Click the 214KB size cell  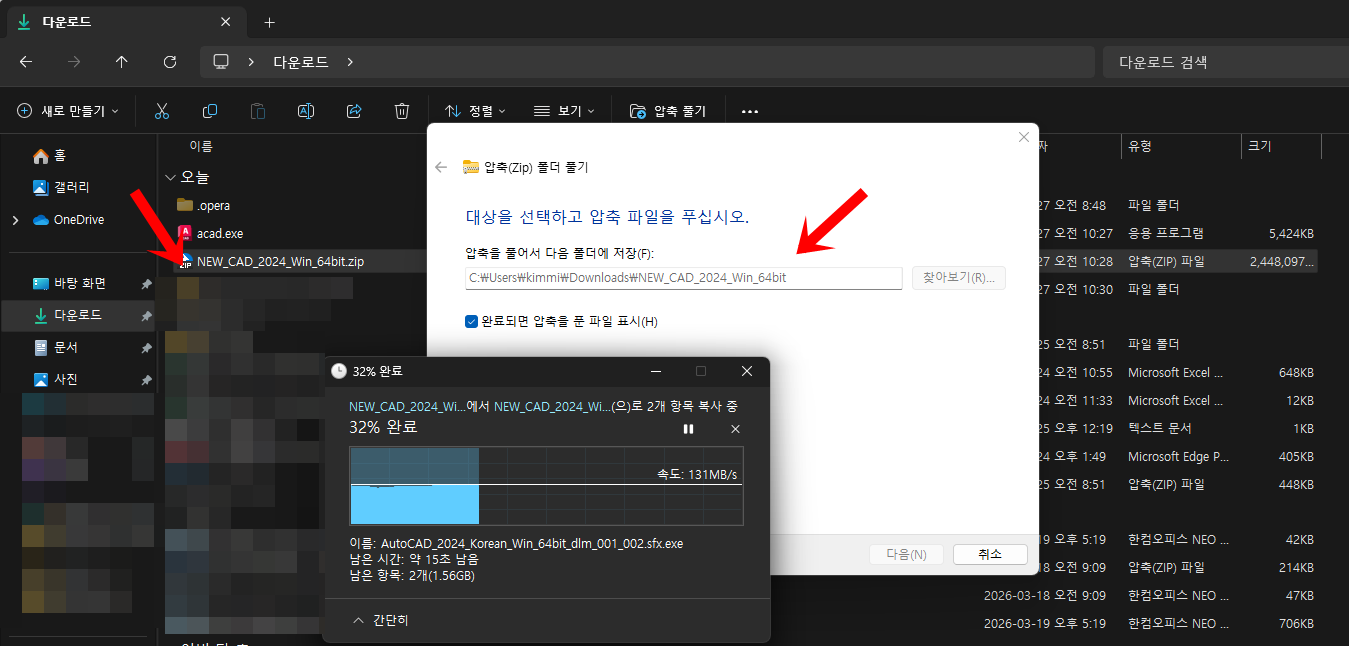tap(1296, 567)
